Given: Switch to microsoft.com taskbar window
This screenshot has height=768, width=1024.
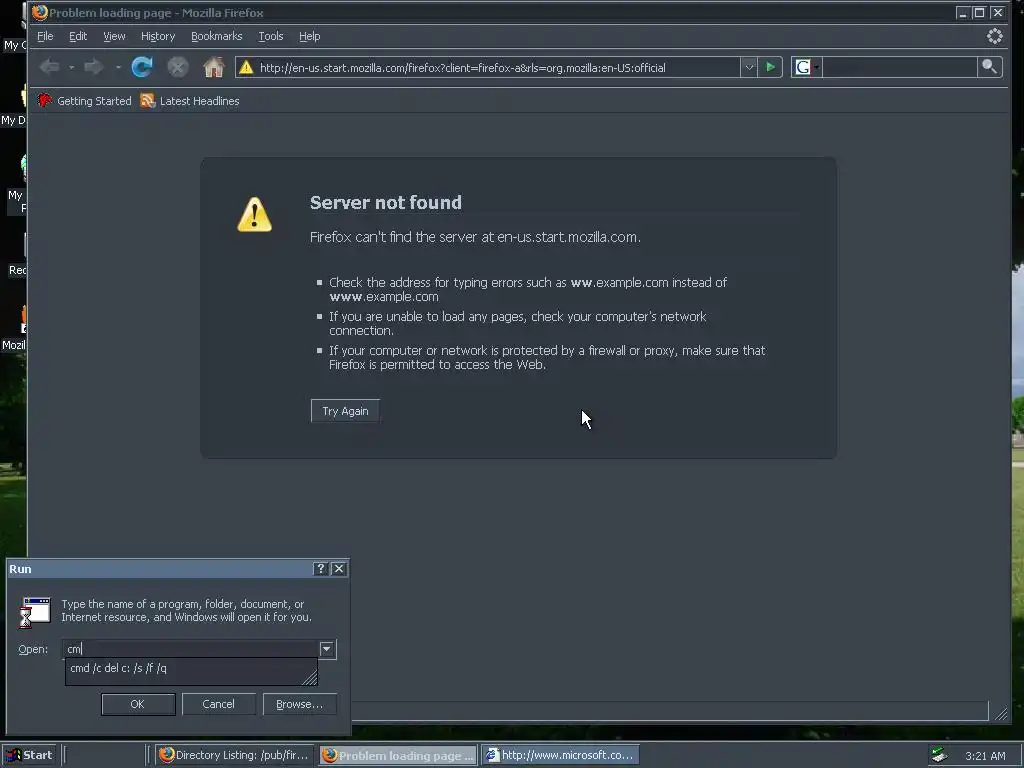Looking at the screenshot, I should pyautogui.click(x=561, y=755).
